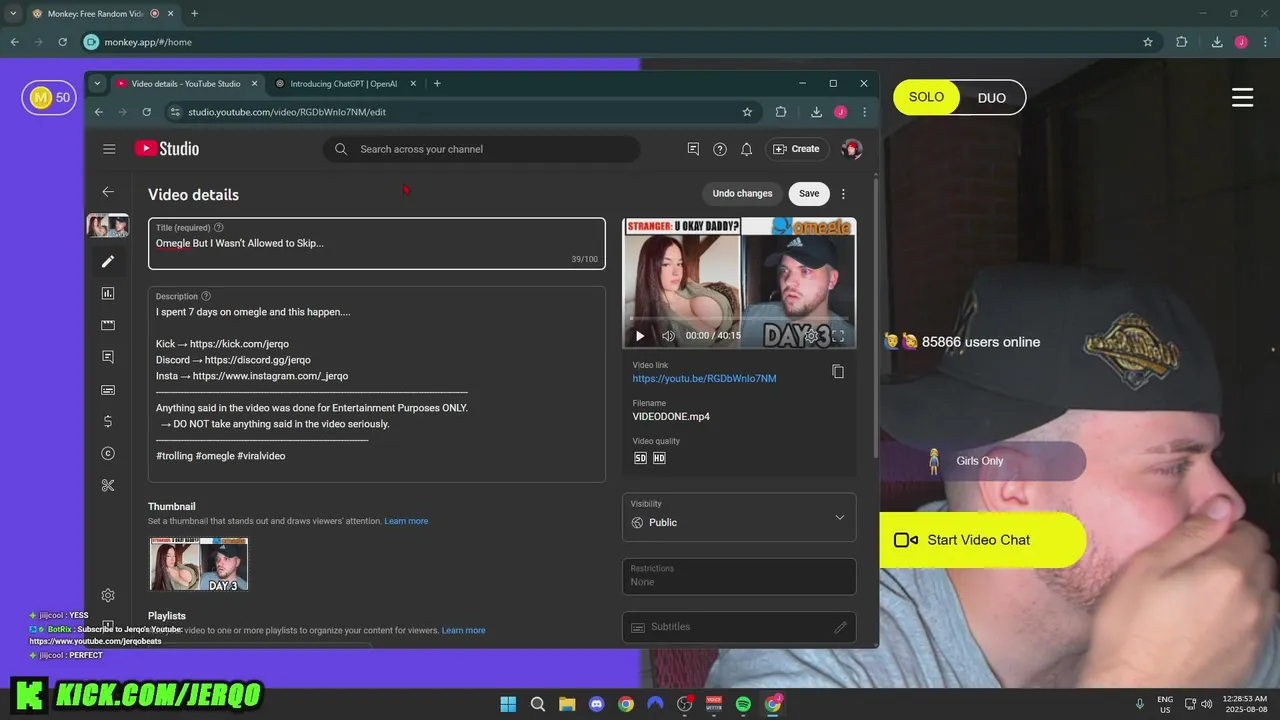The height and width of the screenshot is (720, 1280).
Task: Switch to the Video details YouTube Studio tab
Action: 186,84
